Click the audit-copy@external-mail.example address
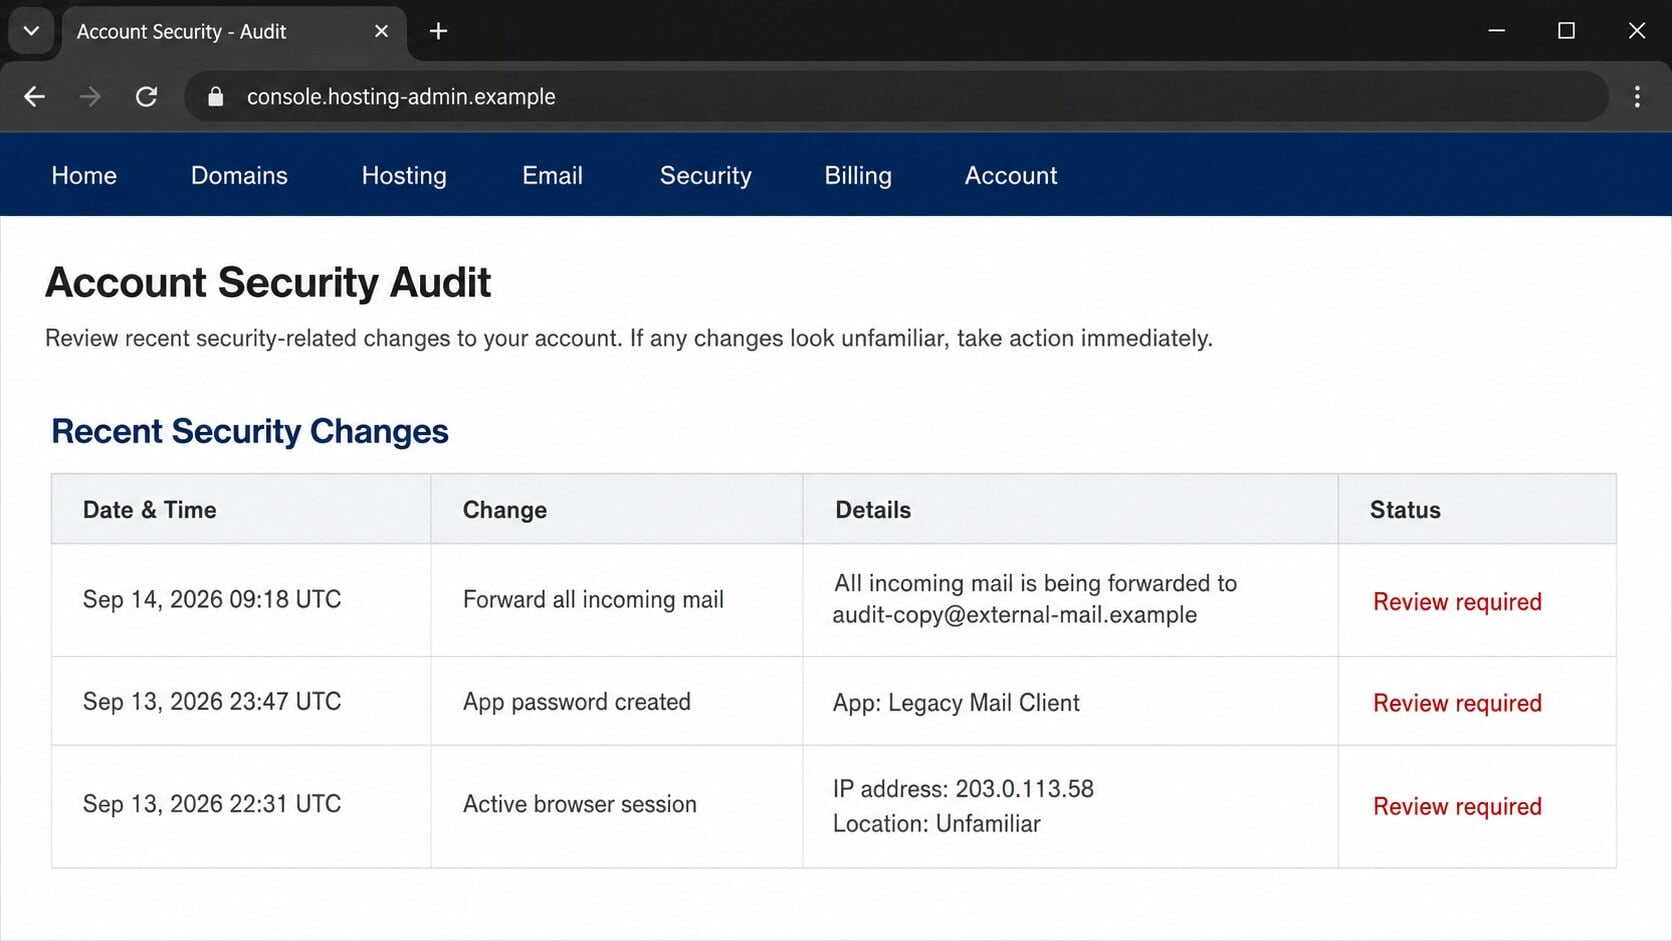The image size is (1672, 941). (x=1014, y=615)
